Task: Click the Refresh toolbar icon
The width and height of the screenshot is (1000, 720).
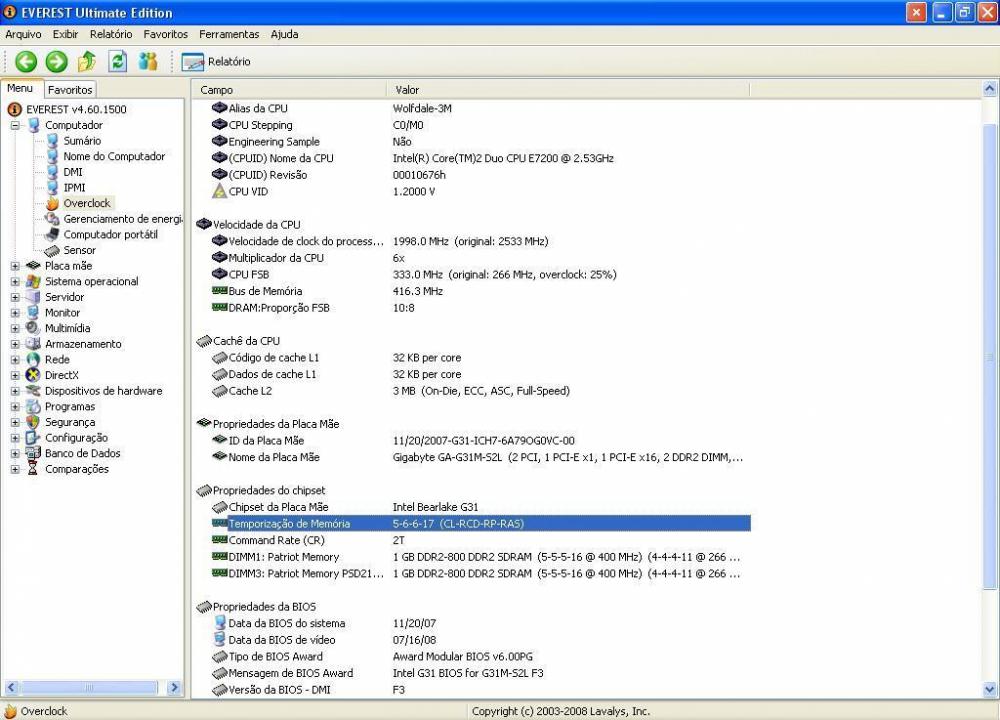Action: click(118, 61)
